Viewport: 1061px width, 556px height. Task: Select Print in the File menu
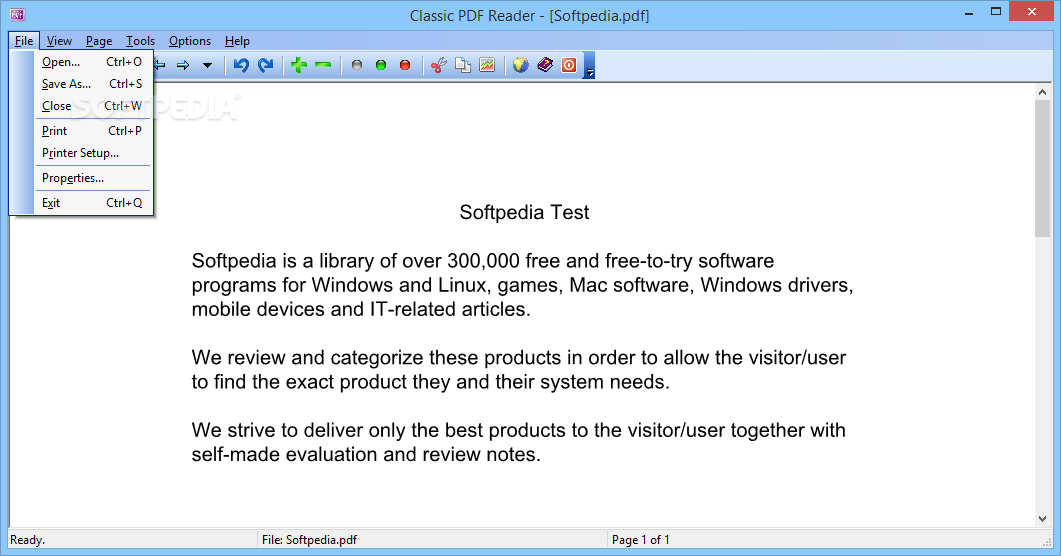tap(93, 131)
